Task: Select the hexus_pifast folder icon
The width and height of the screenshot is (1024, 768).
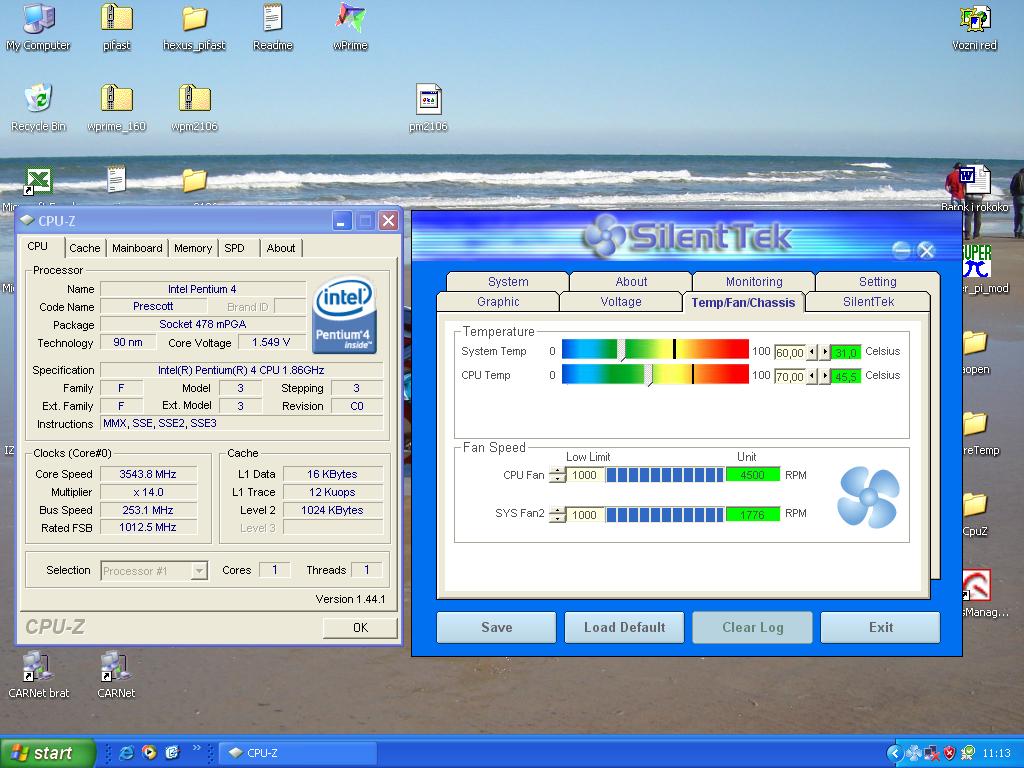Action: pos(194,27)
